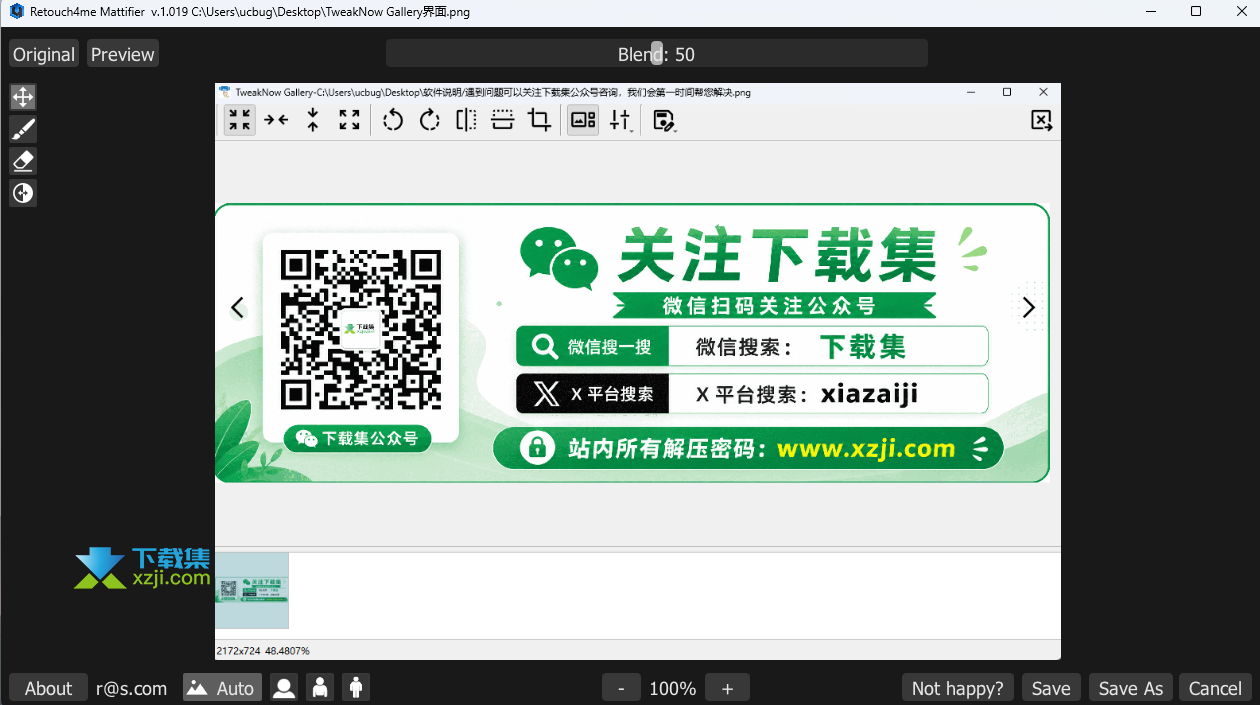The height and width of the screenshot is (705, 1260).
Task: Enable Auto detection mode
Action: [x=222, y=688]
